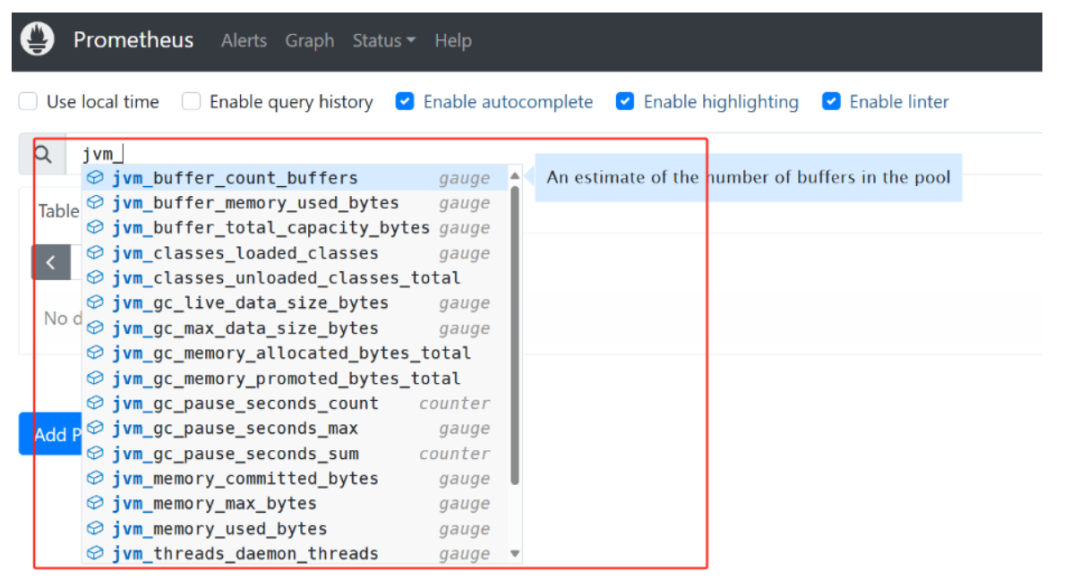Click the Prometheus flame logo
The image size is (1080, 587).
pos(37,39)
